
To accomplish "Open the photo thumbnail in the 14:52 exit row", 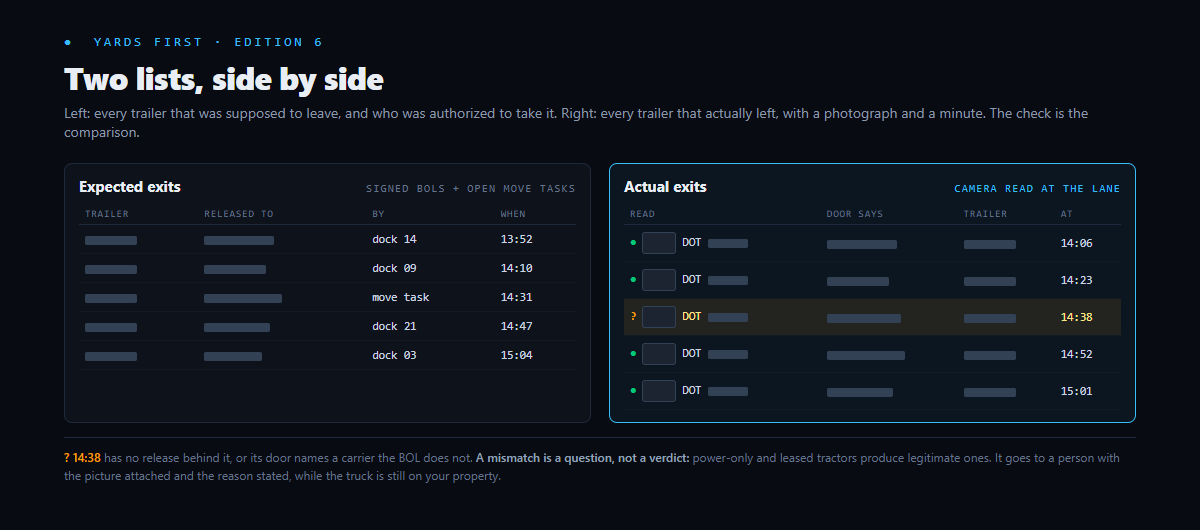I will click(x=659, y=354).
